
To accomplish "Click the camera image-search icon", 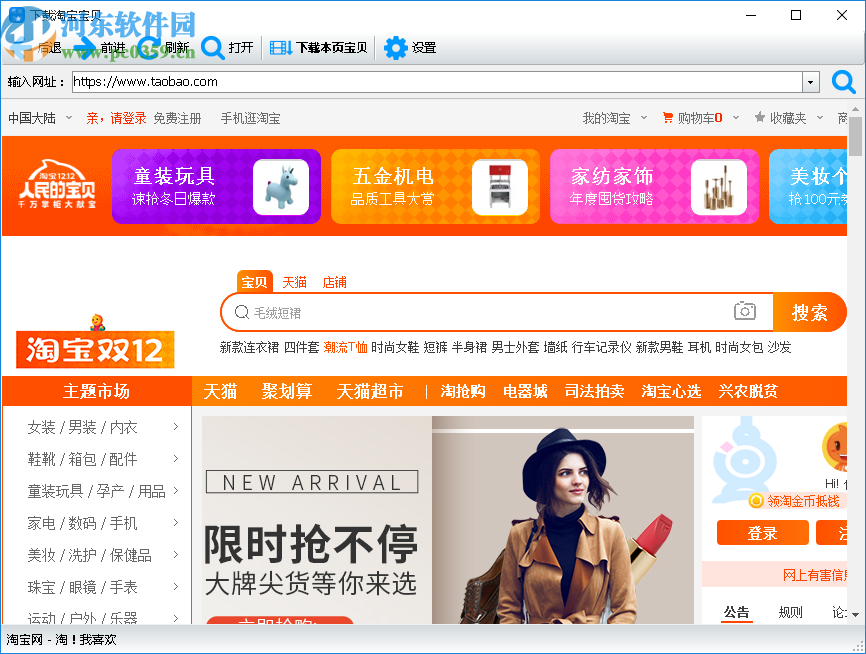I will 744,311.
